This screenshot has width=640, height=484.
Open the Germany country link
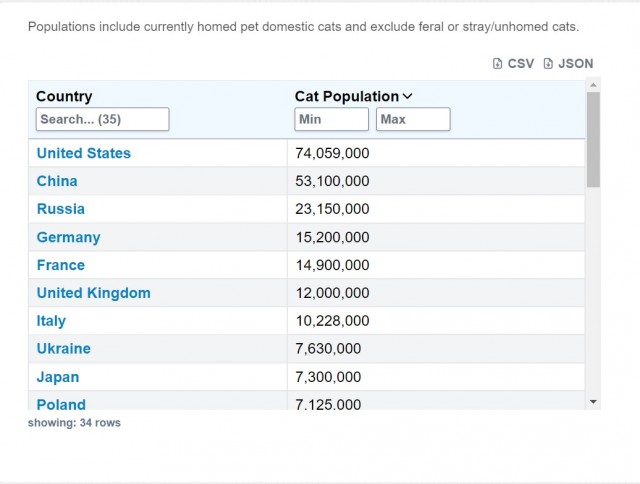pos(68,237)
